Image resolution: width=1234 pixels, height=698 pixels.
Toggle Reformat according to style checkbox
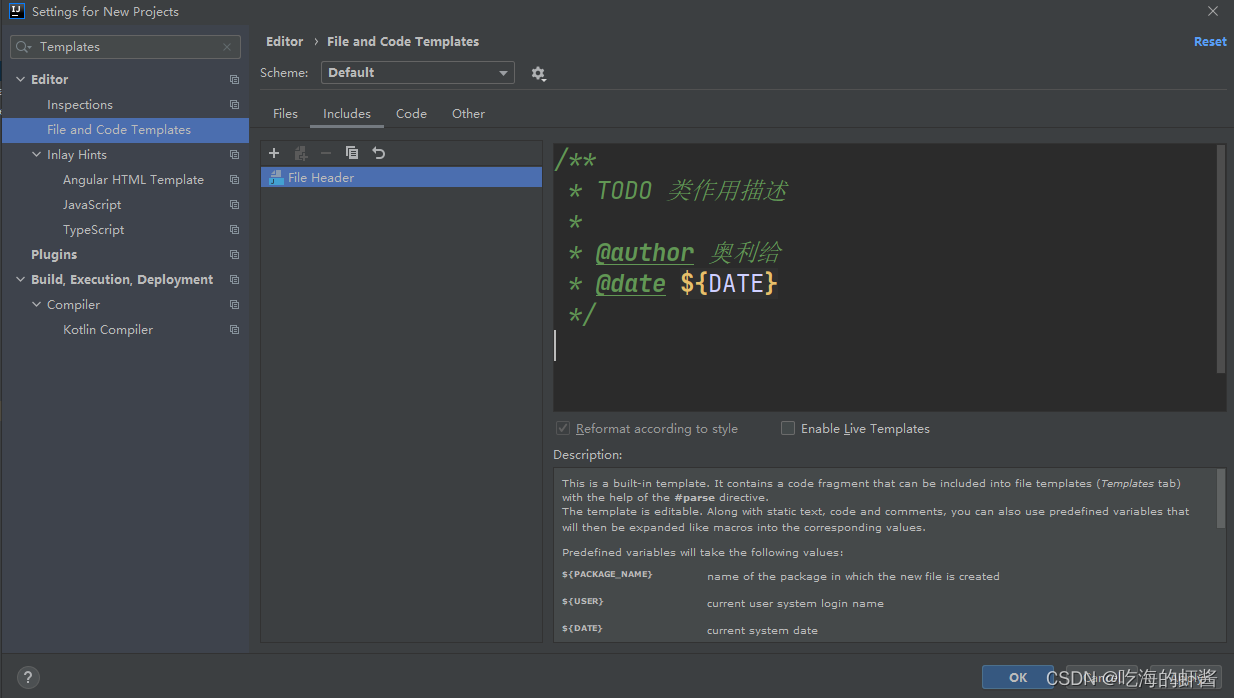pyautogui.click(x=563, y=428)
